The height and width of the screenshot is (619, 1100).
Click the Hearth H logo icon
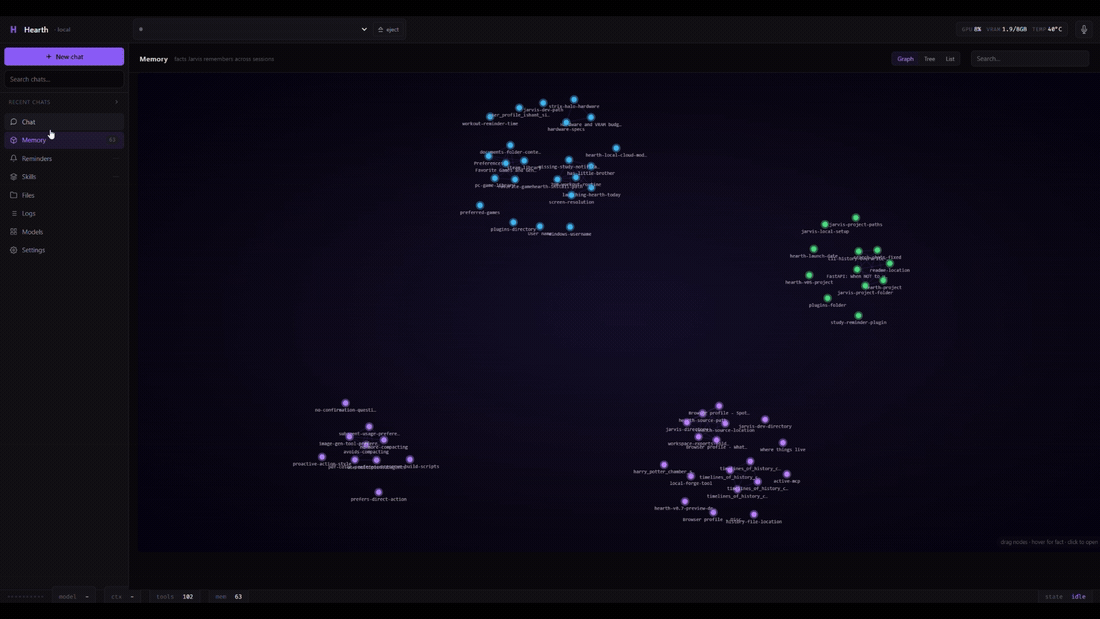coord(13,29)
